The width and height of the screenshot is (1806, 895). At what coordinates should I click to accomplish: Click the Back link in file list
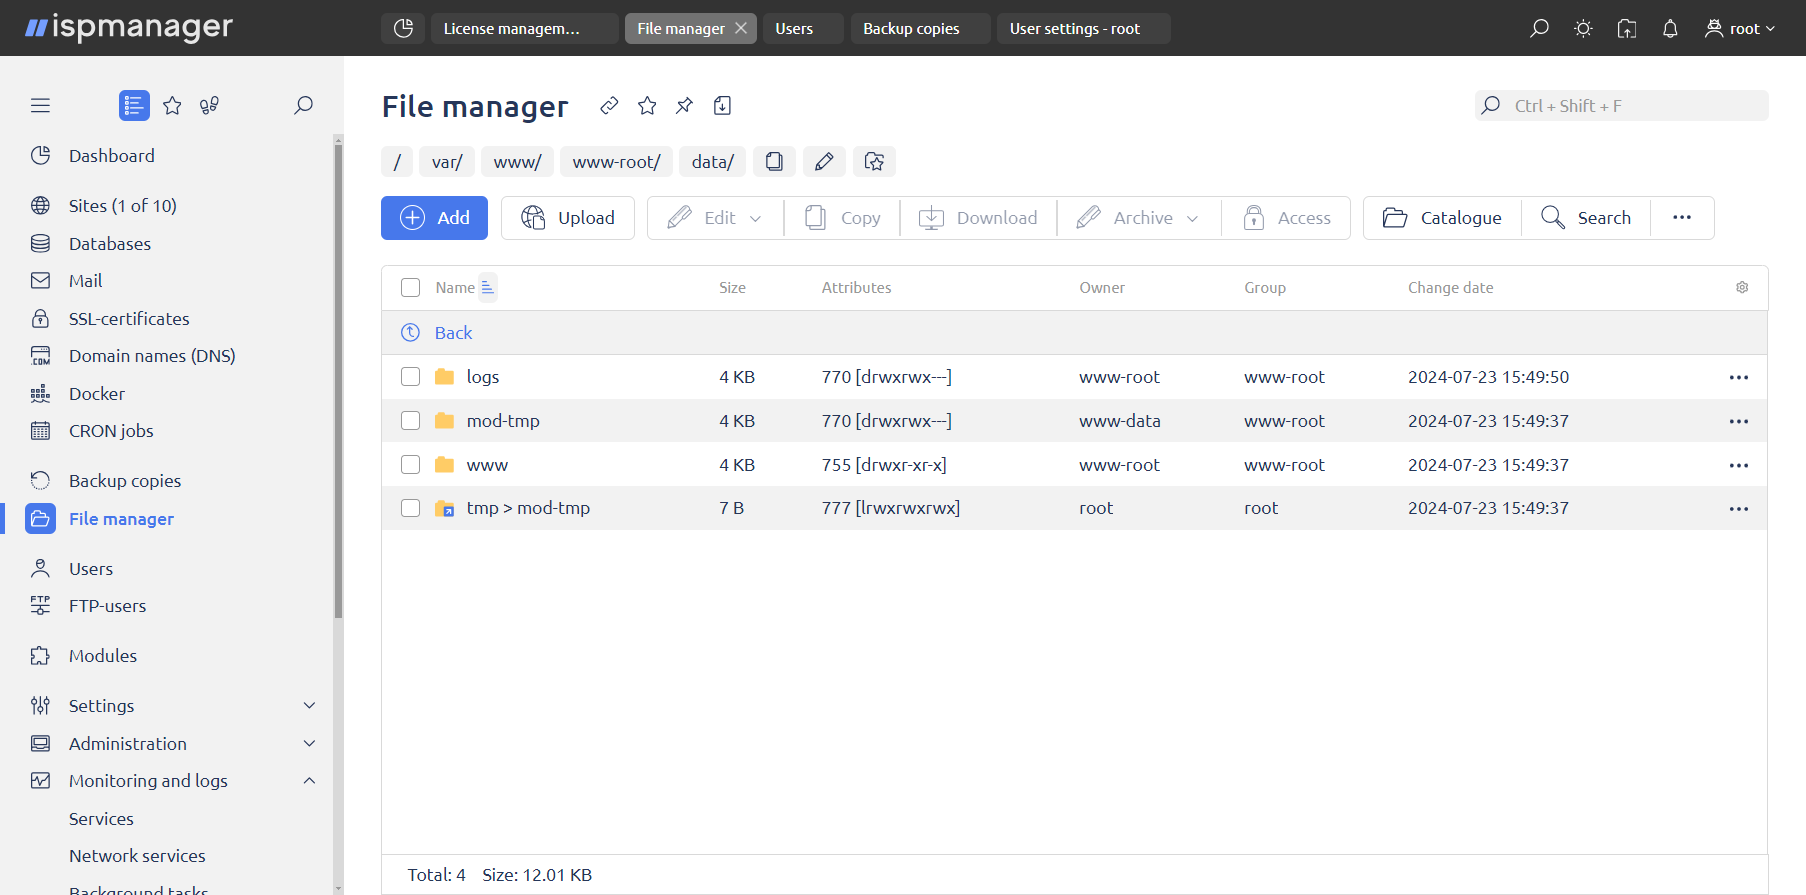coord(453,333)
